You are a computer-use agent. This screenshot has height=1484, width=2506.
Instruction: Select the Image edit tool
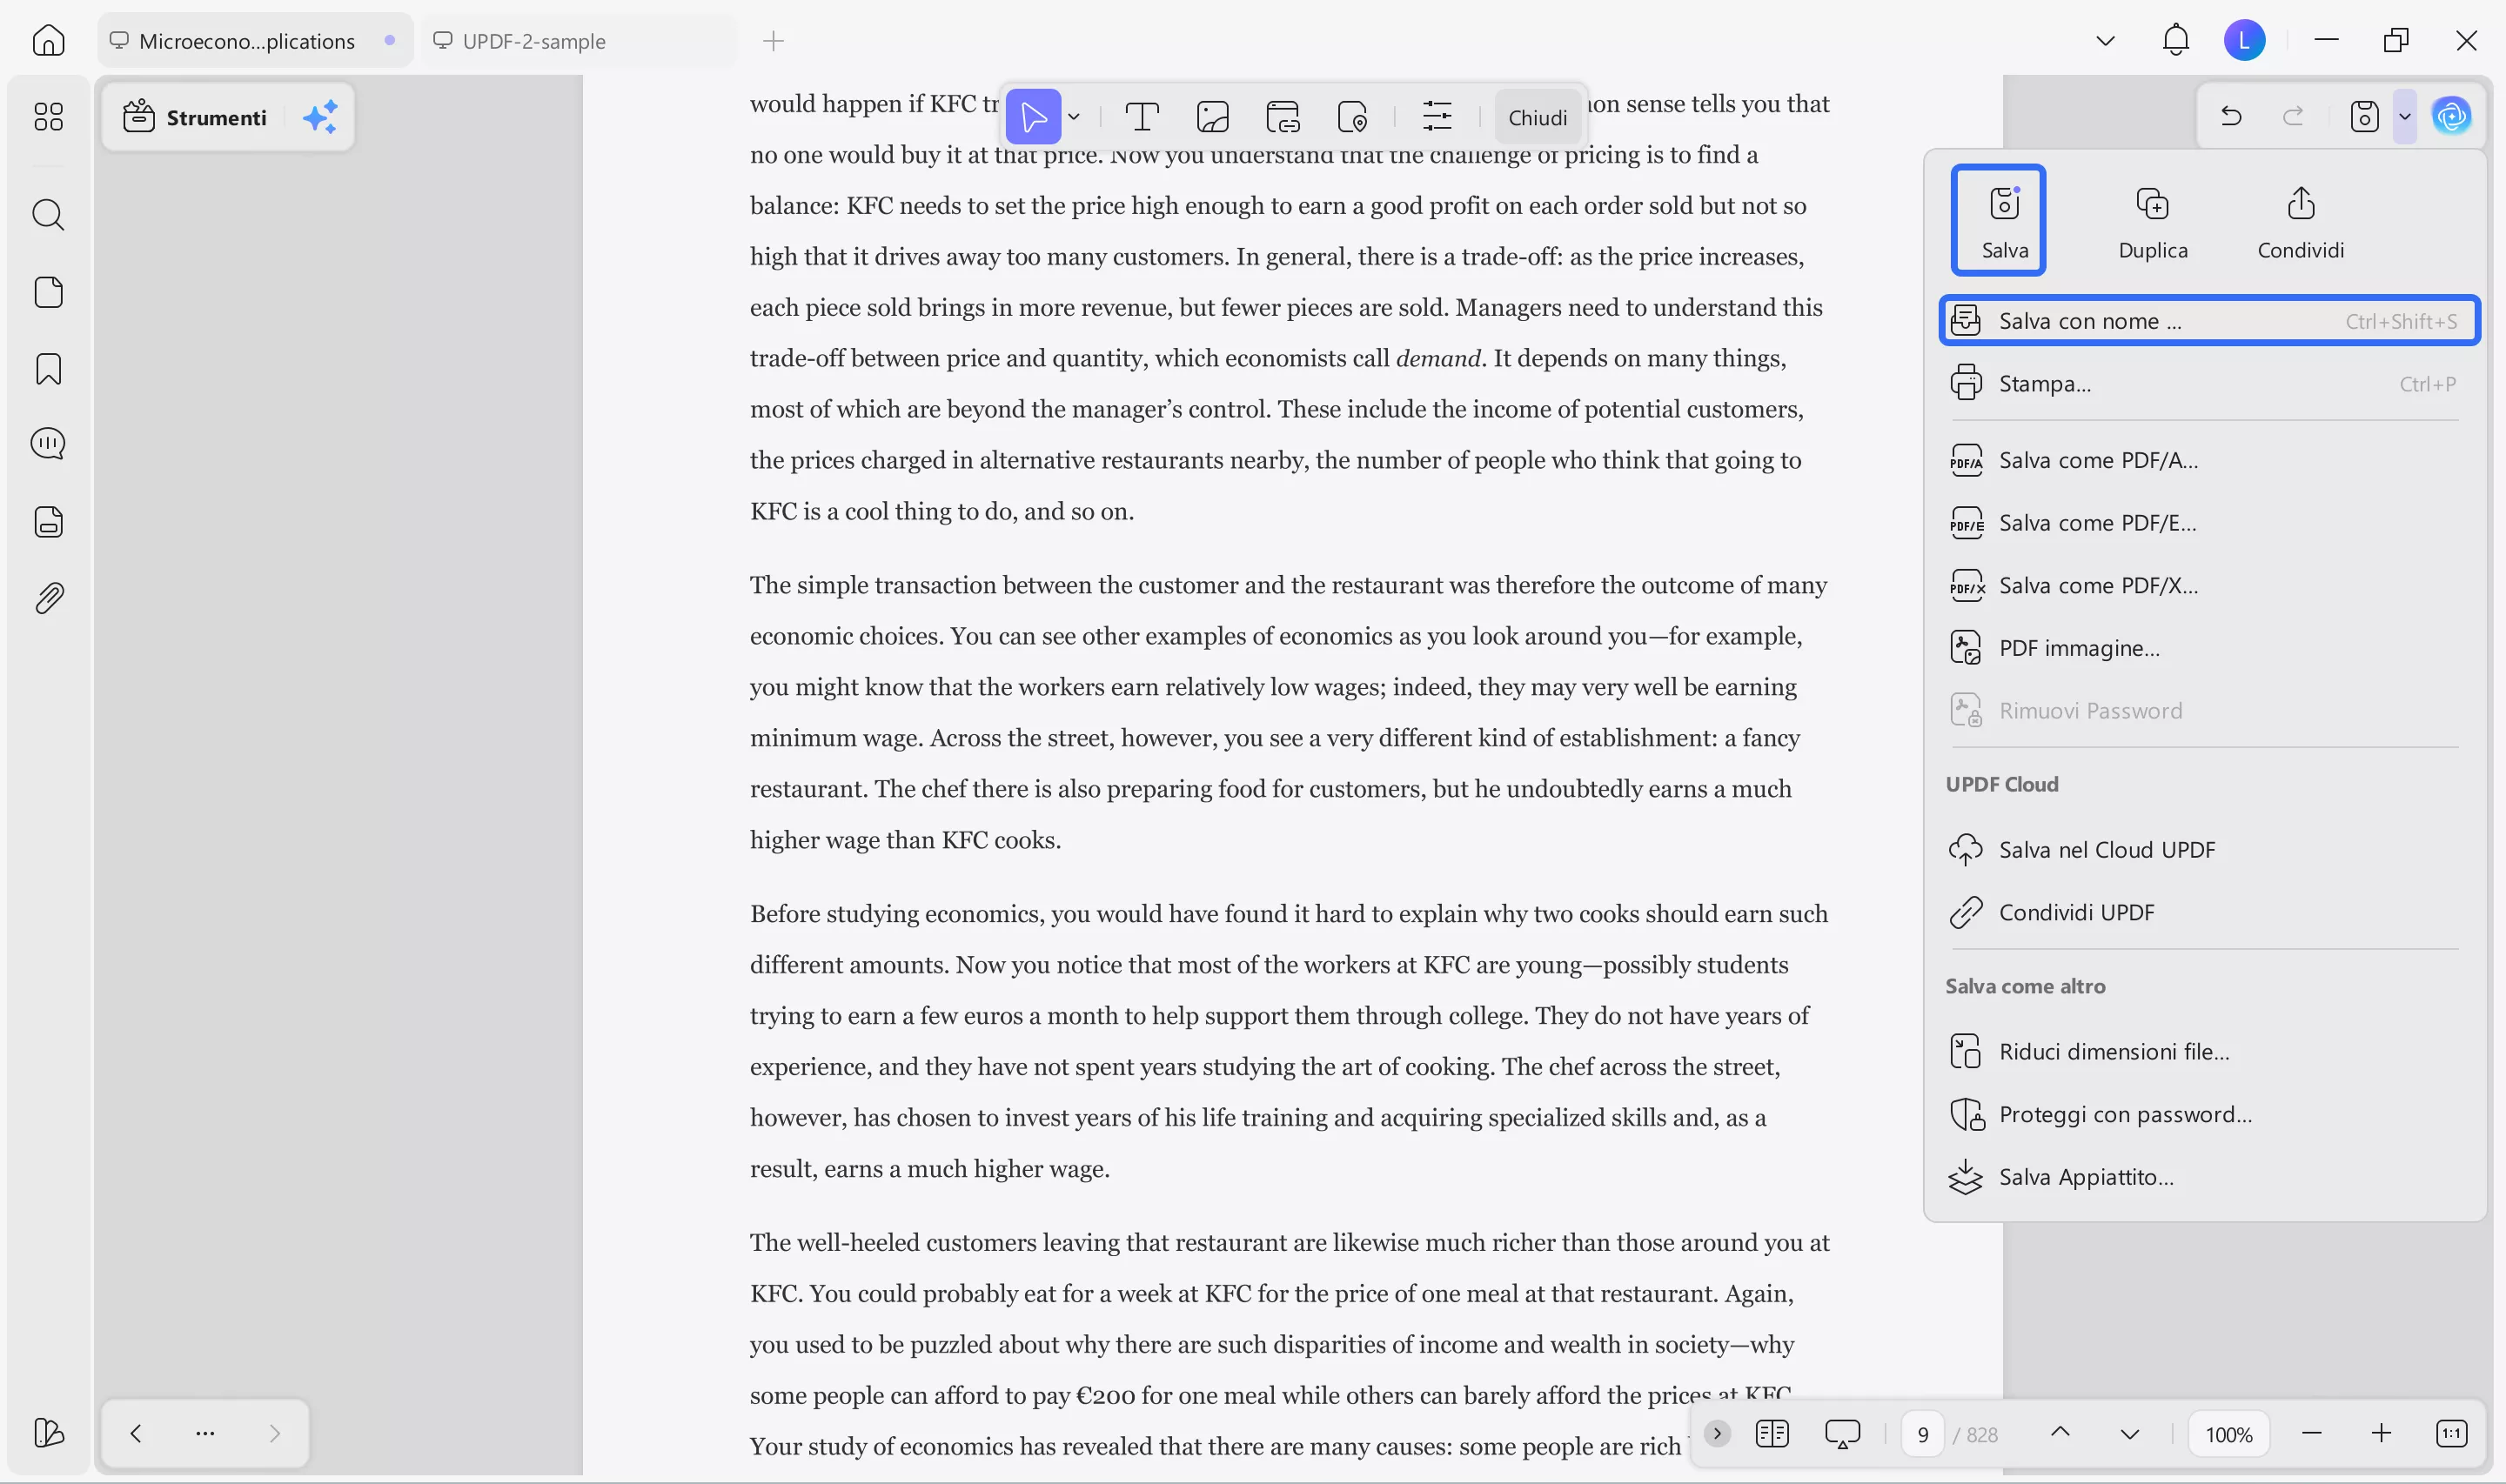1212,117
